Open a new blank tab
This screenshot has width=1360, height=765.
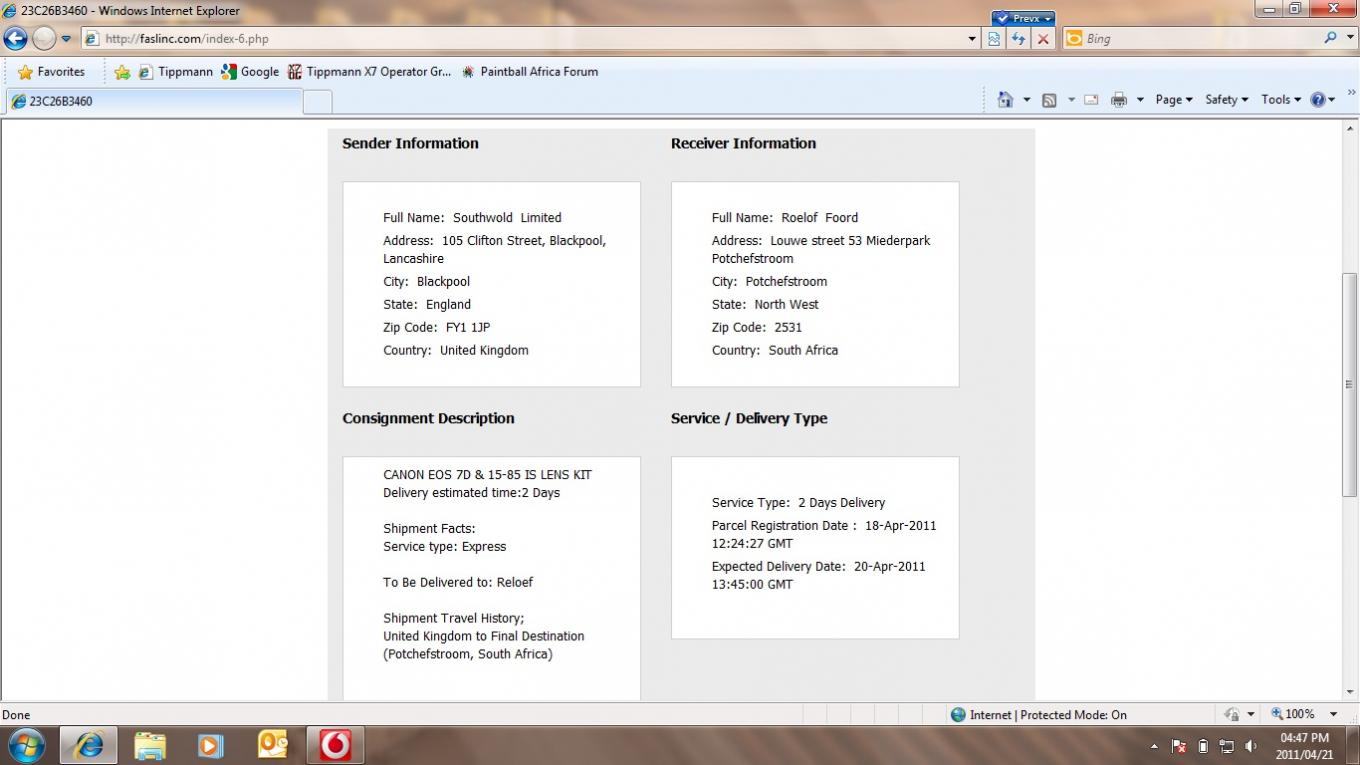317,102
